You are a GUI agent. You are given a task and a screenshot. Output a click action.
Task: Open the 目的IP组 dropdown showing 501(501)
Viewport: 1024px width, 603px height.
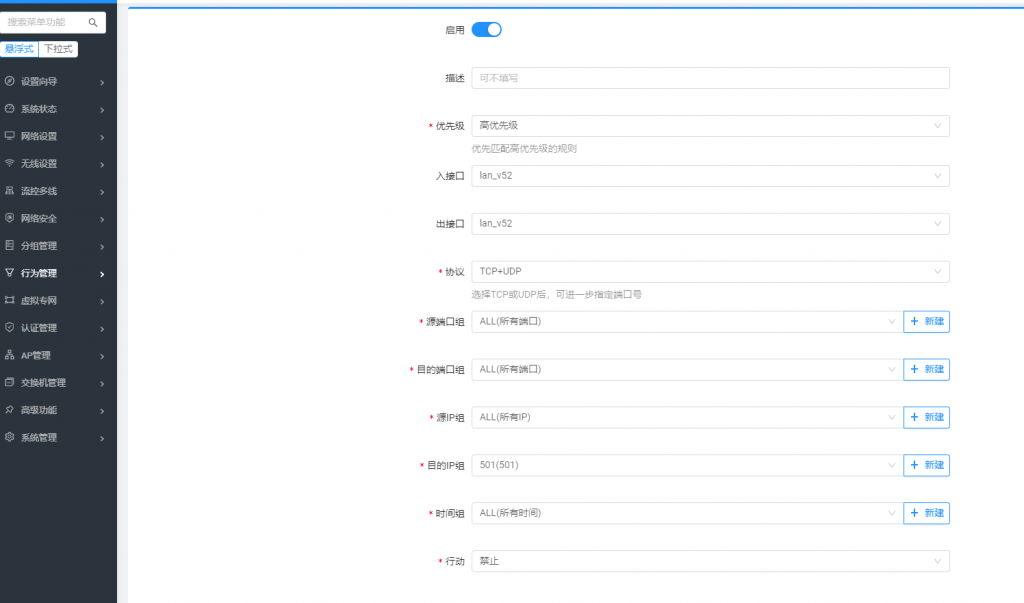pyautogui.click(x=687, y=465)
